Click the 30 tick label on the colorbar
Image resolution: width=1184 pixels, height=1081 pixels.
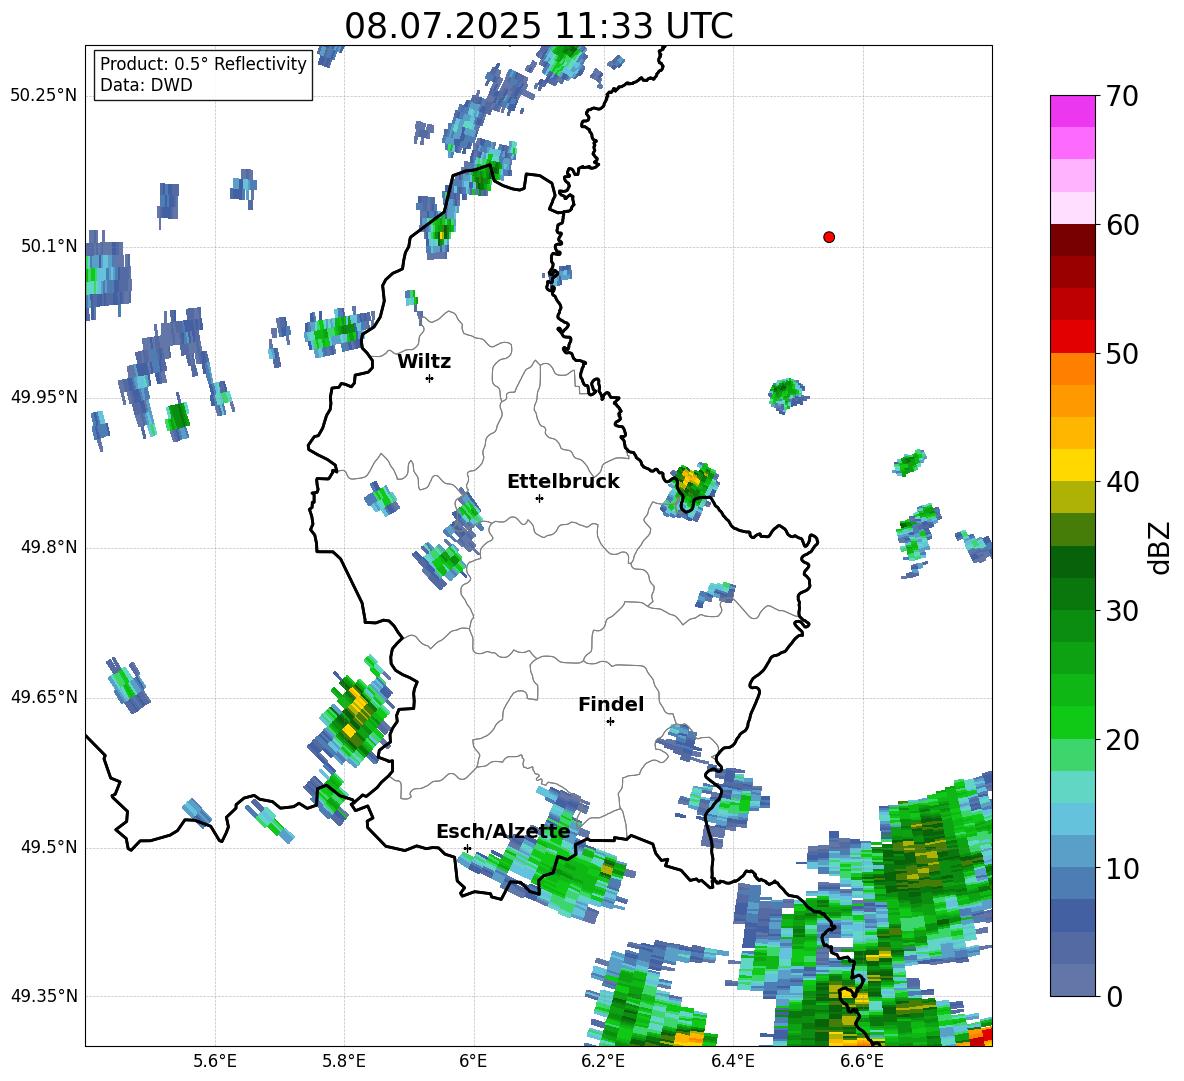[1122, 611]
